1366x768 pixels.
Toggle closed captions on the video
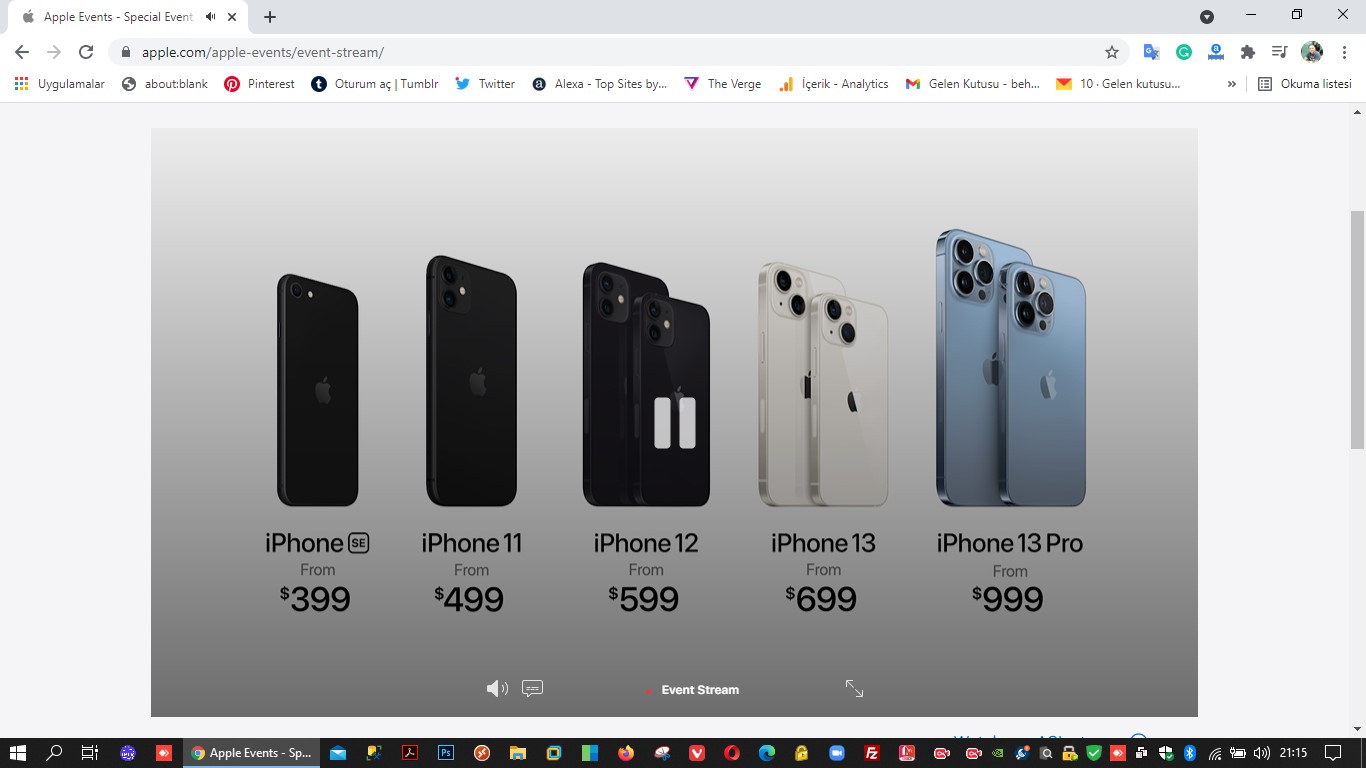(533, 688)
